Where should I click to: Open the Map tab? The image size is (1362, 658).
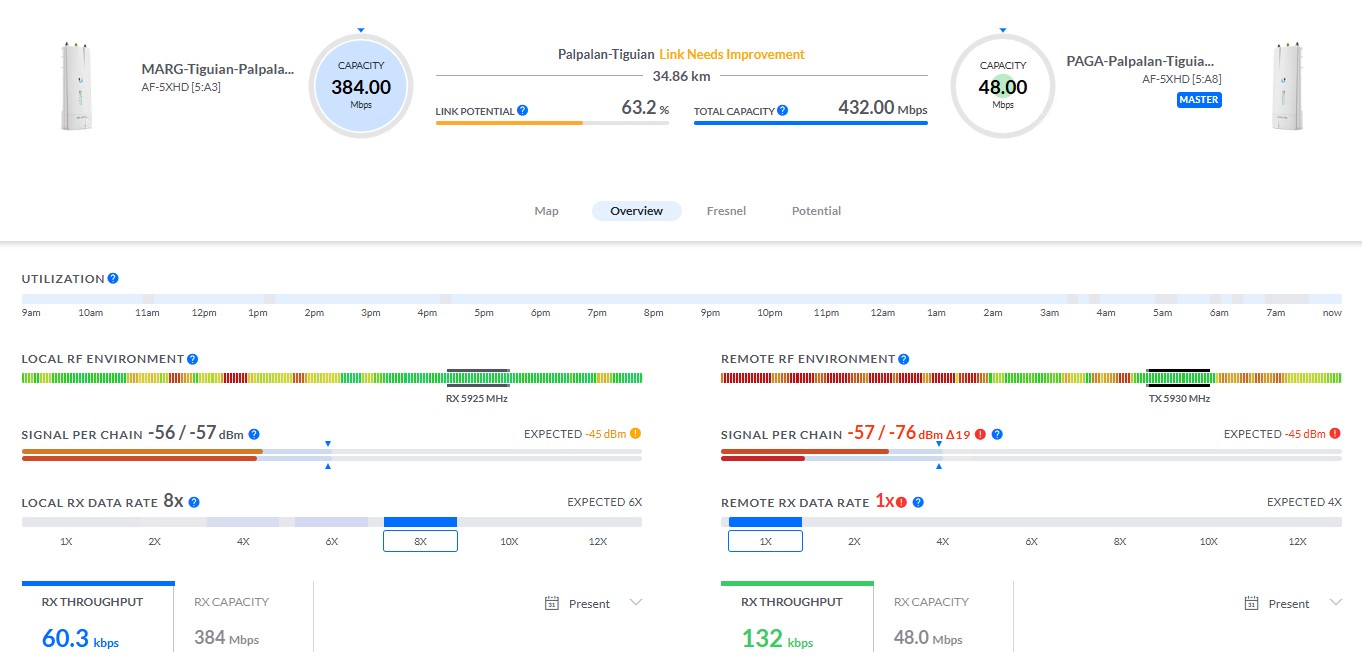[x=546, y=211]
